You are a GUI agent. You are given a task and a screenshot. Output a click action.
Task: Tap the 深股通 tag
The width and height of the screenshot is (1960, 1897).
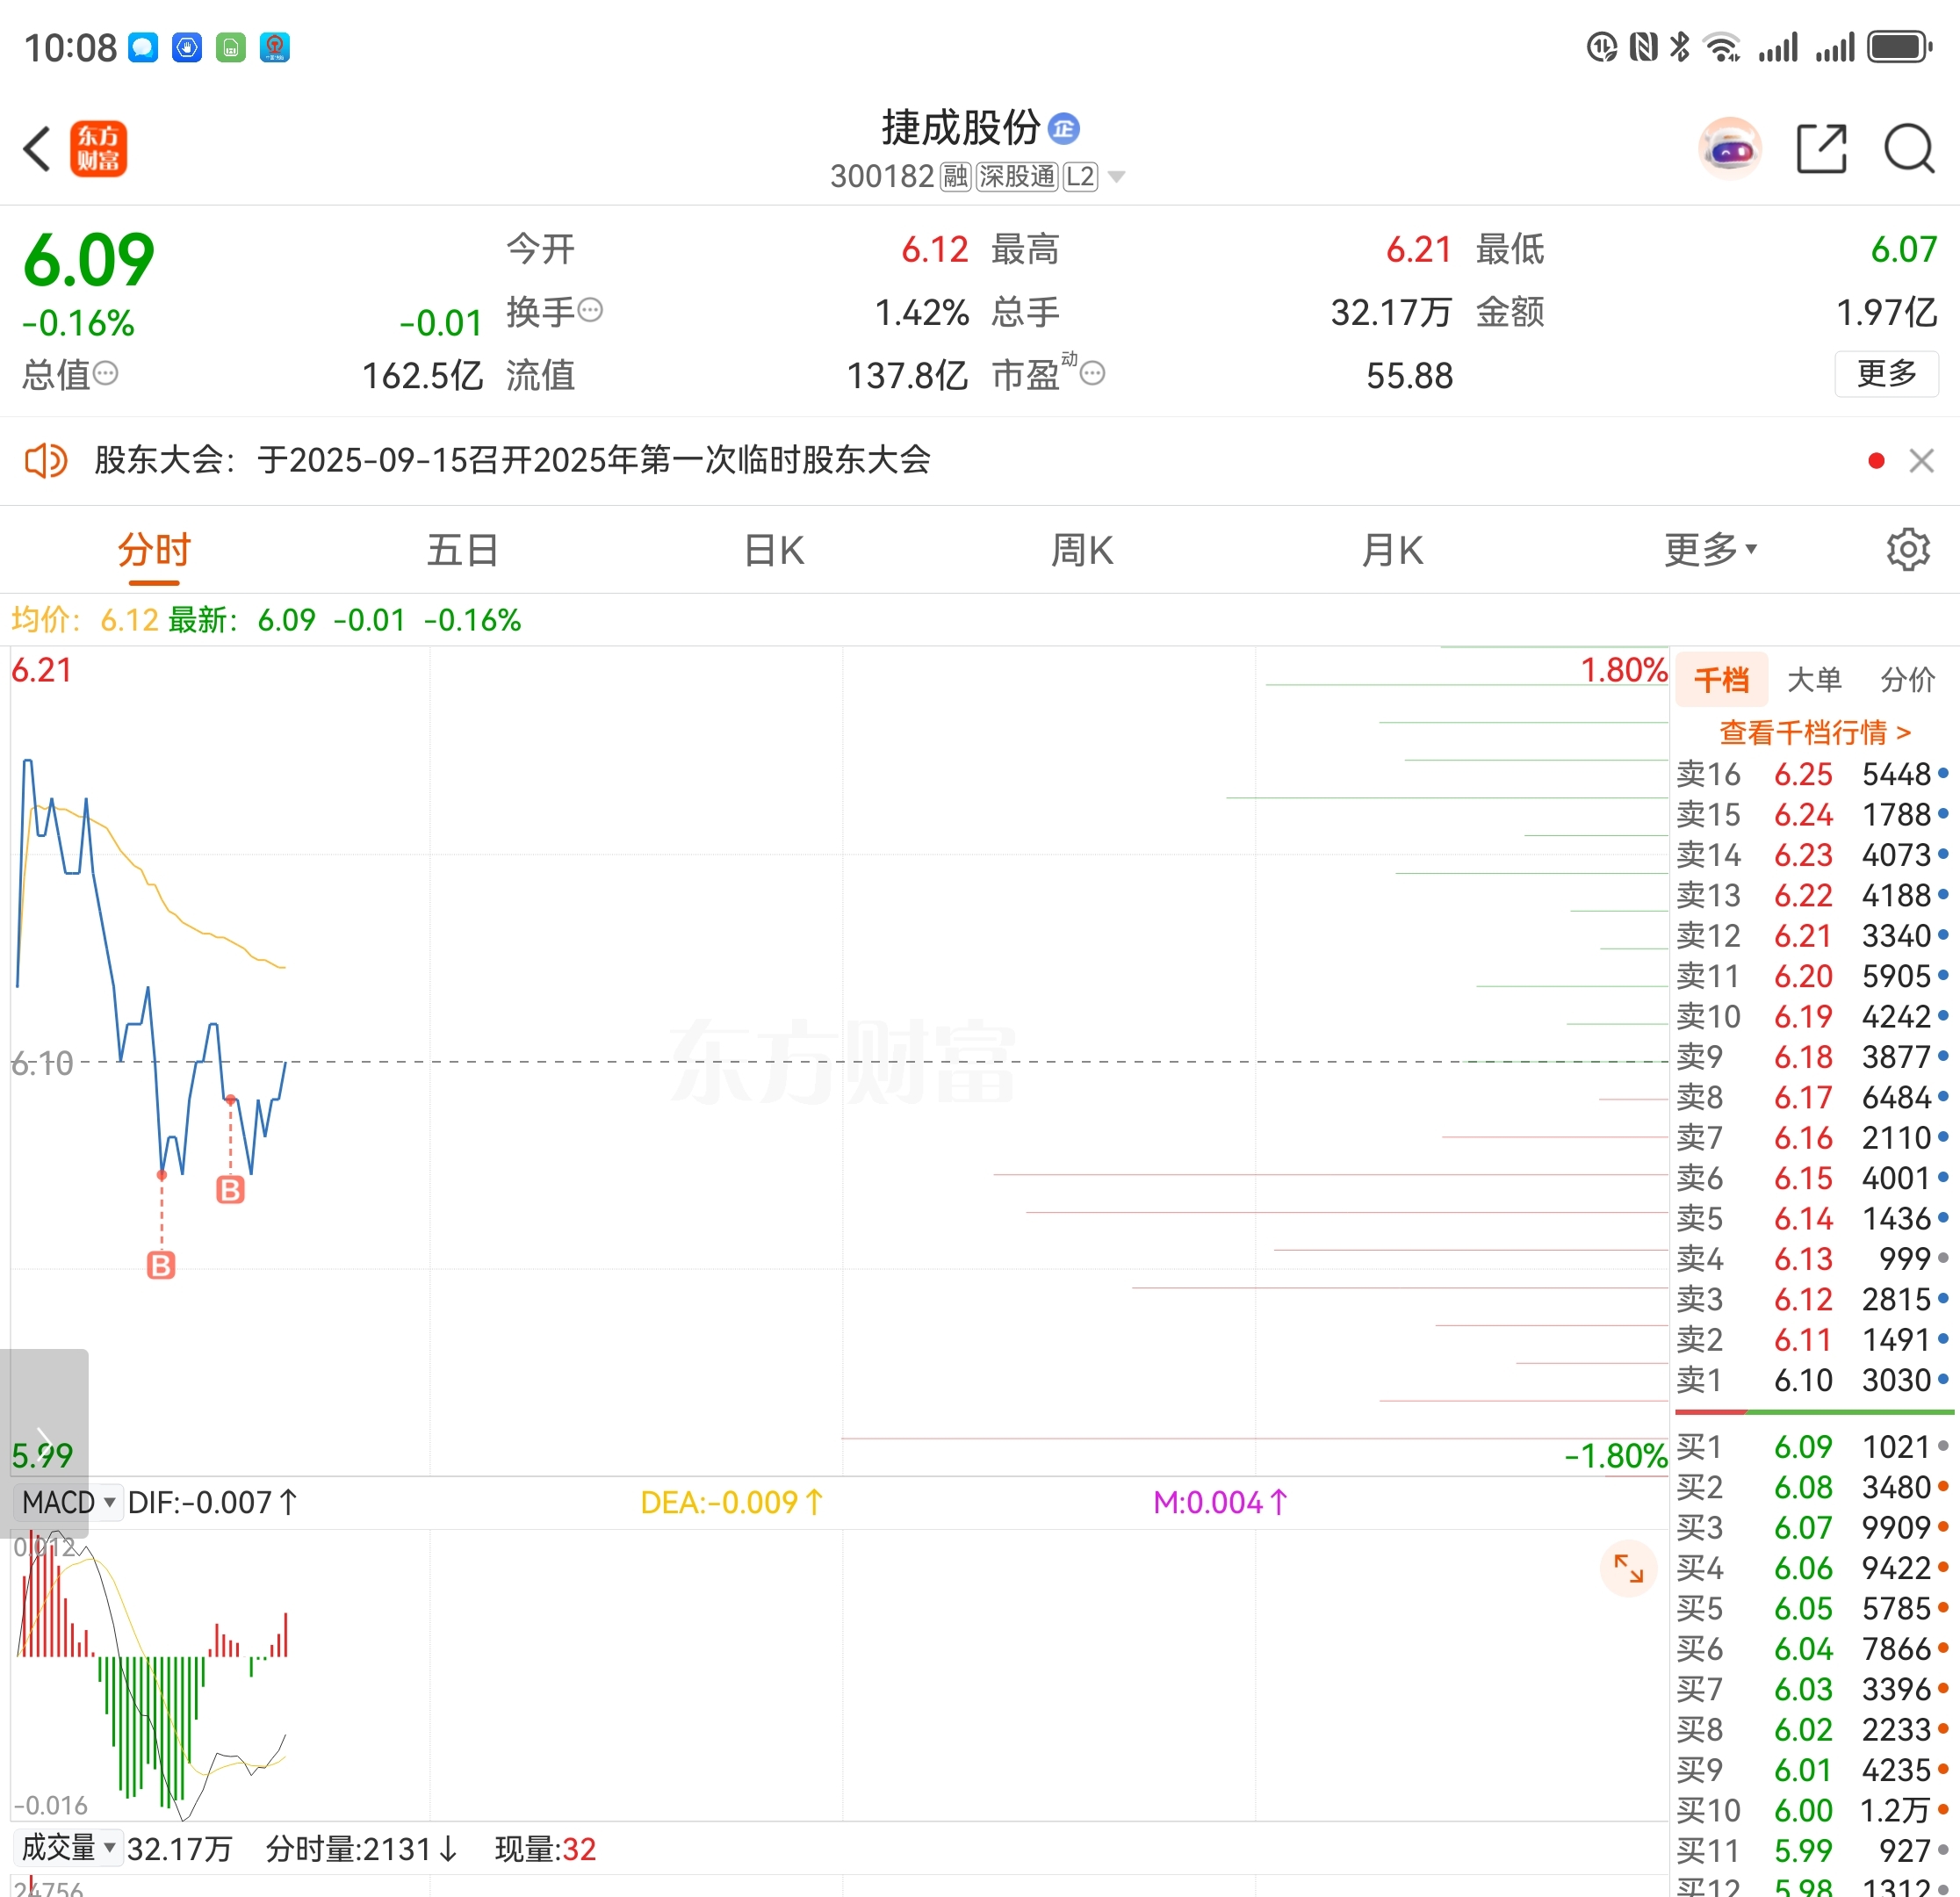[1016, 177]
